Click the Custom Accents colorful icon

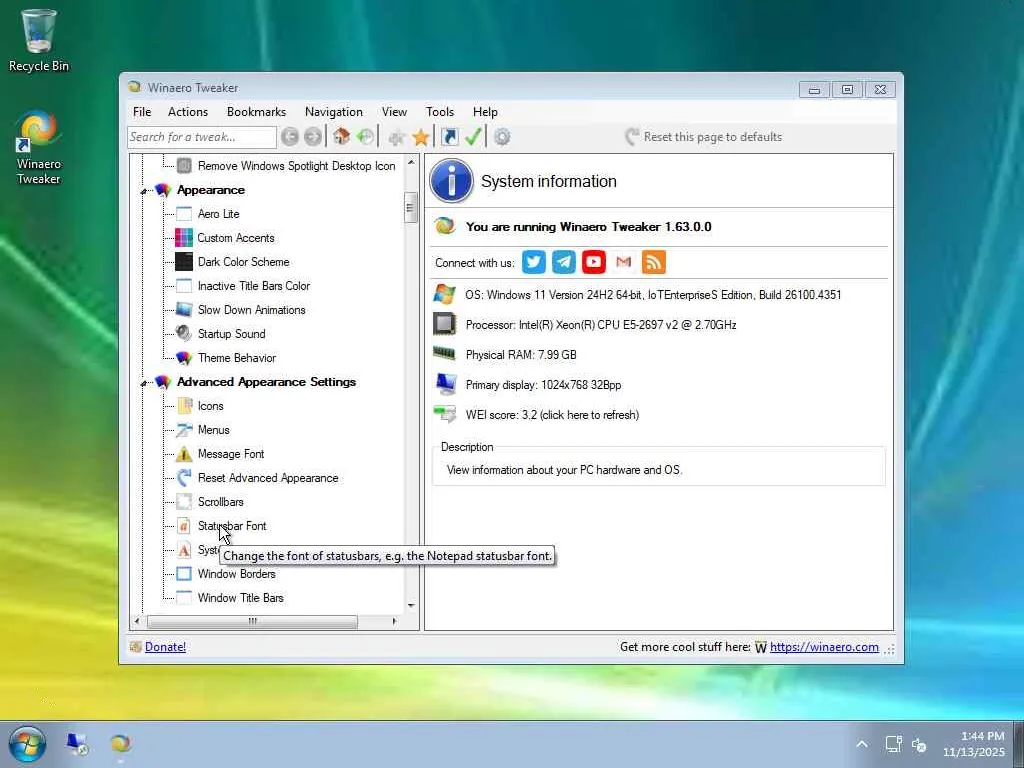pyautogui.click(x=184, y=238)
